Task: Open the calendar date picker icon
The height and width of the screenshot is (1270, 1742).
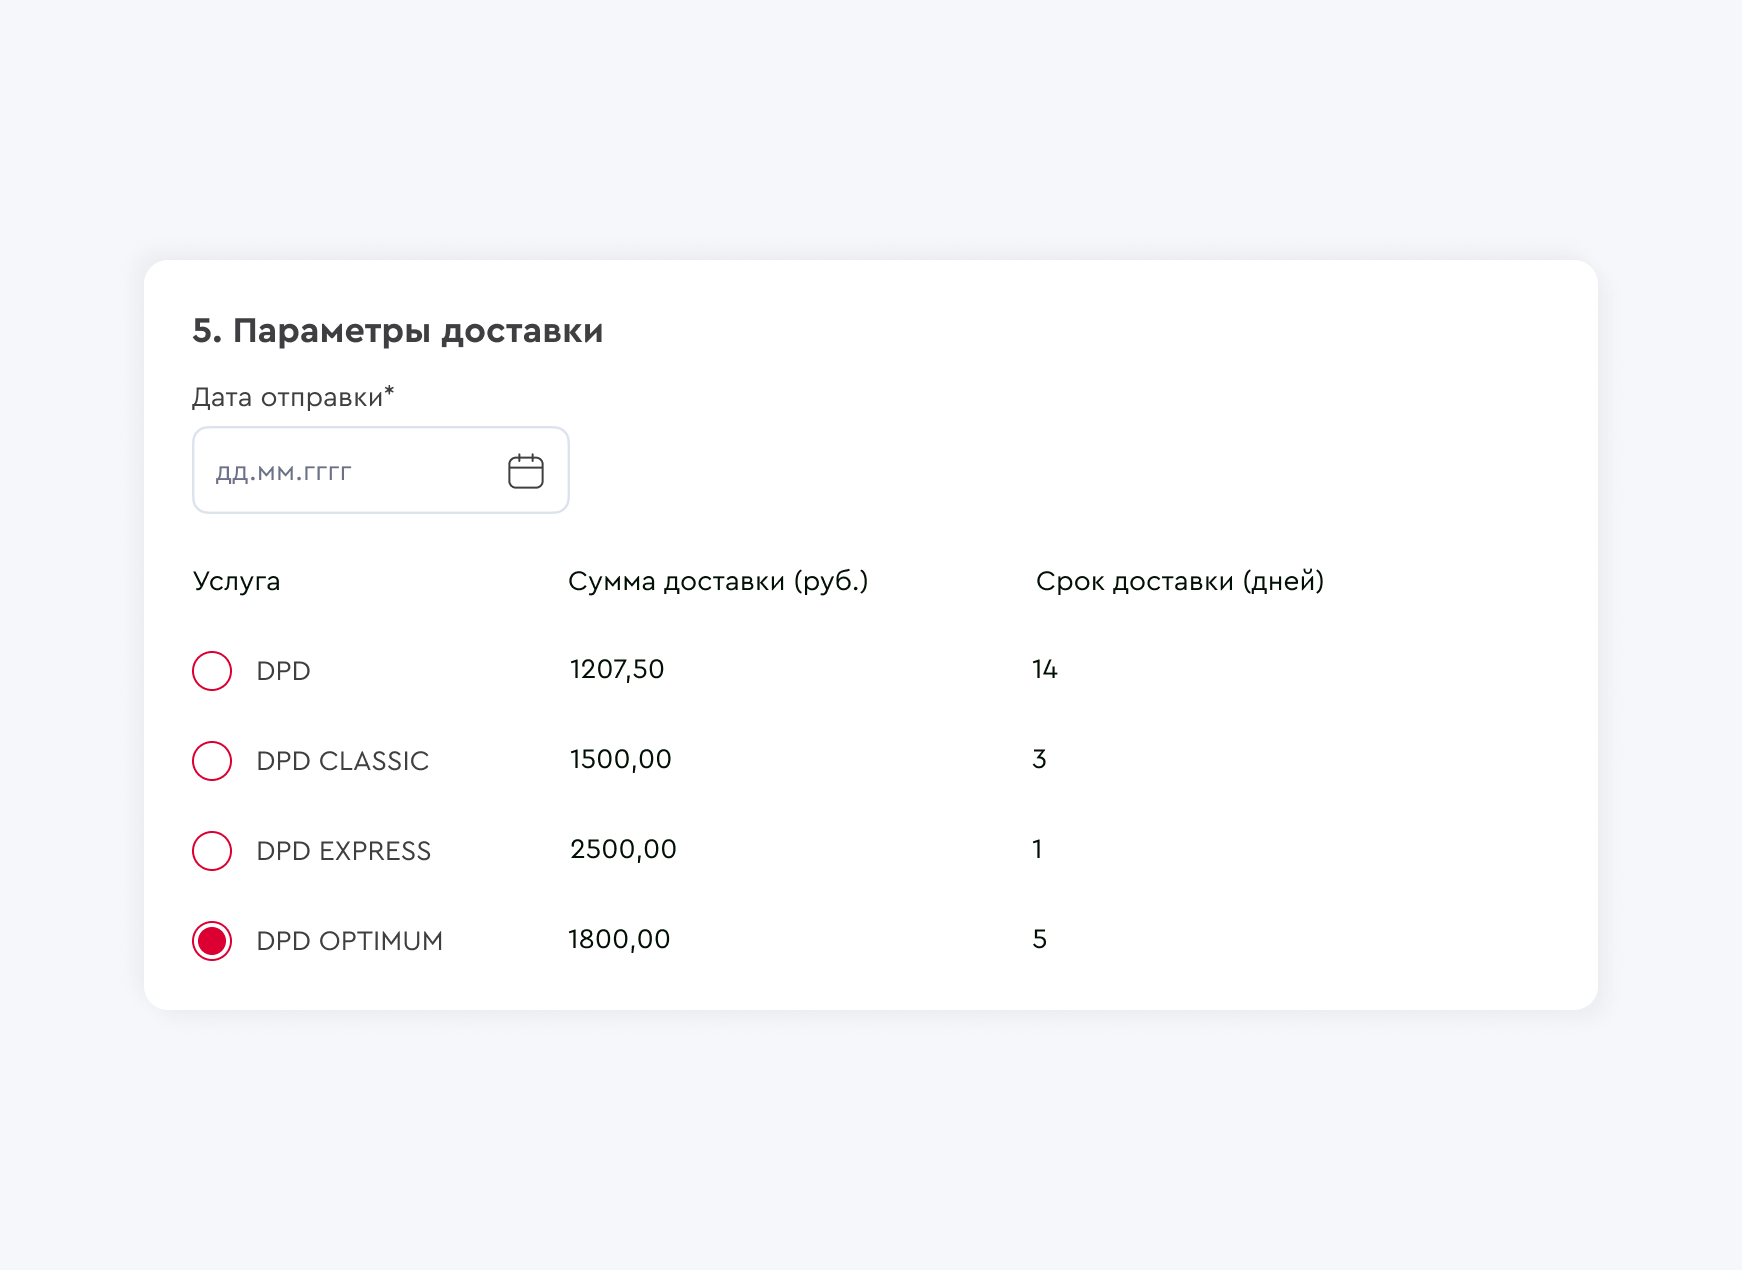Action: [525, 471]
